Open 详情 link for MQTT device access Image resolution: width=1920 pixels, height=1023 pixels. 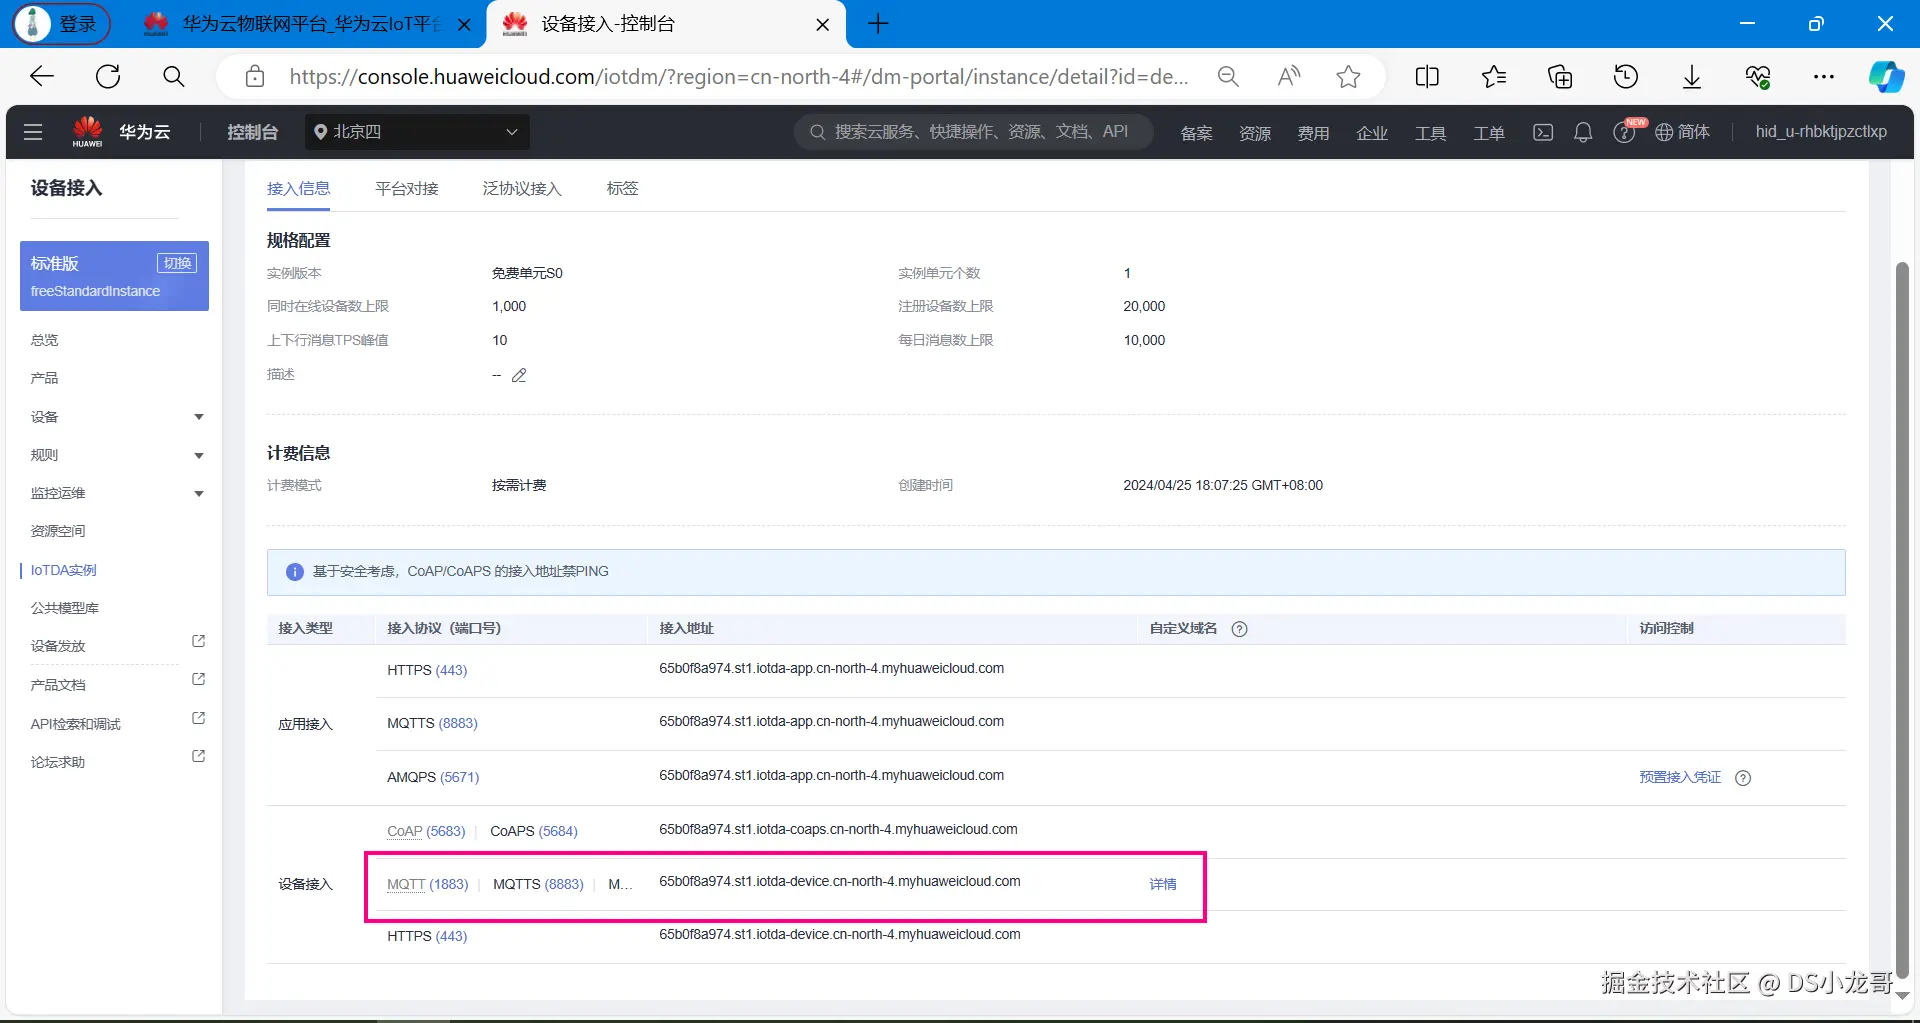click(x=1163, y=884)
